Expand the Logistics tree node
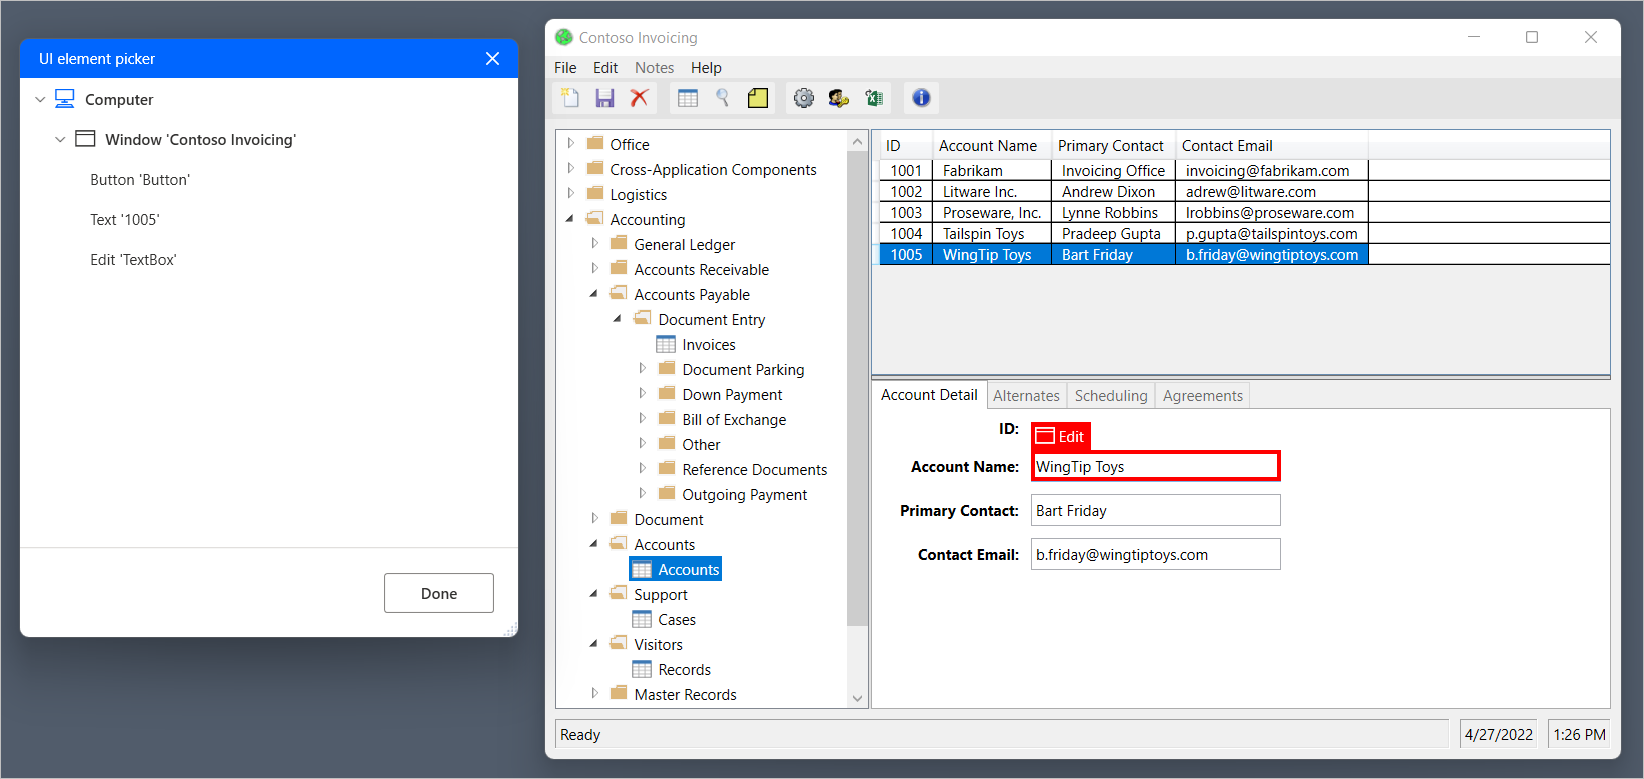The width and height of the screenshot is (1644, 779). (571, 194)
